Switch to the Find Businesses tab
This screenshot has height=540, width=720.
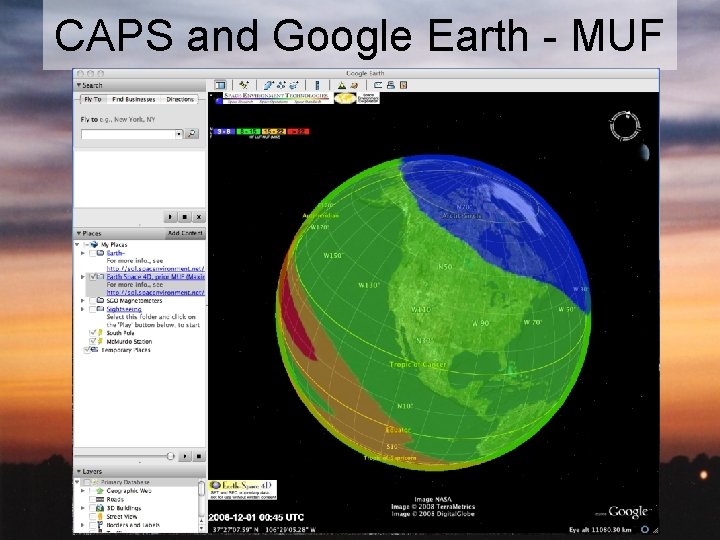(x=134, y=99)
